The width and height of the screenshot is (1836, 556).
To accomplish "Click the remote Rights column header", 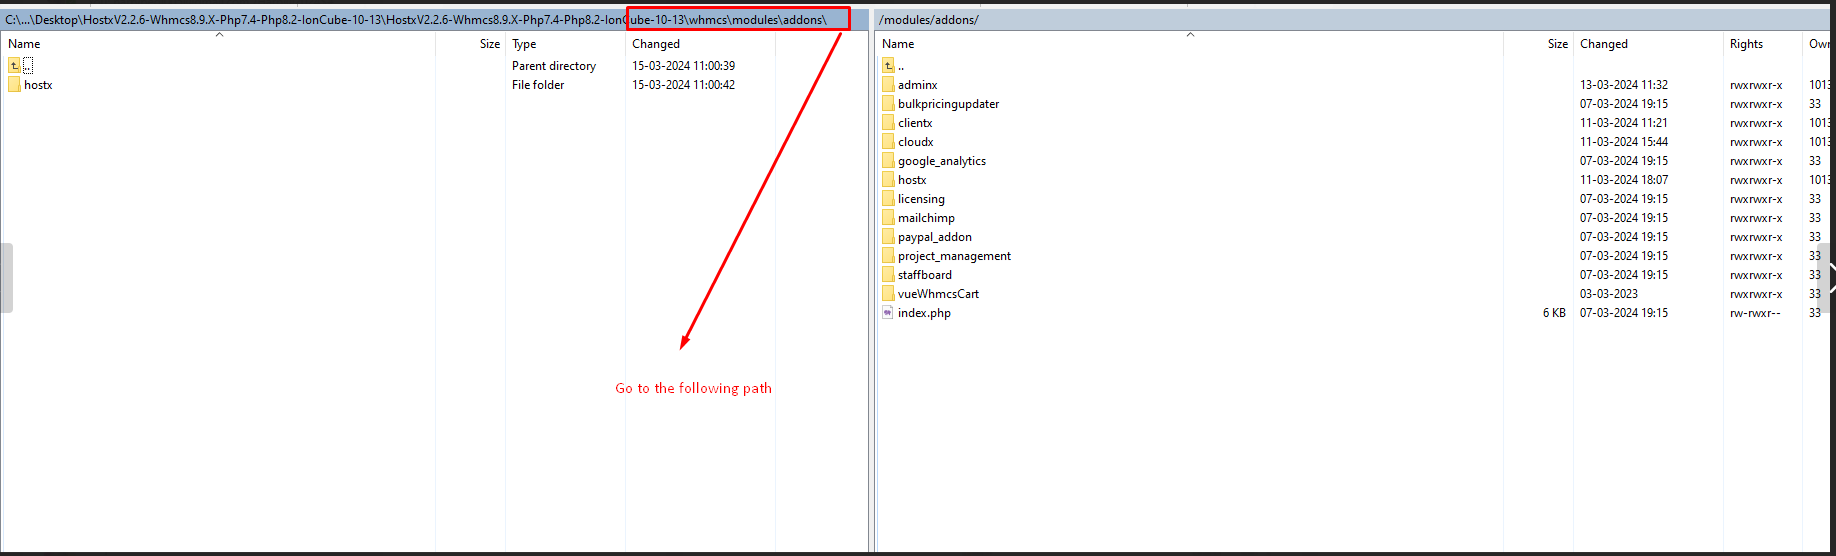I will [1746, 44].
